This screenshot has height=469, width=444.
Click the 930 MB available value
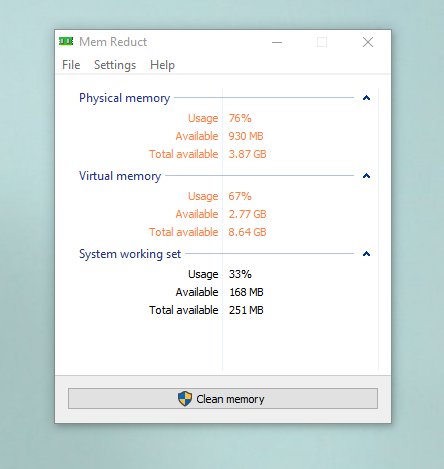(246, 136)
